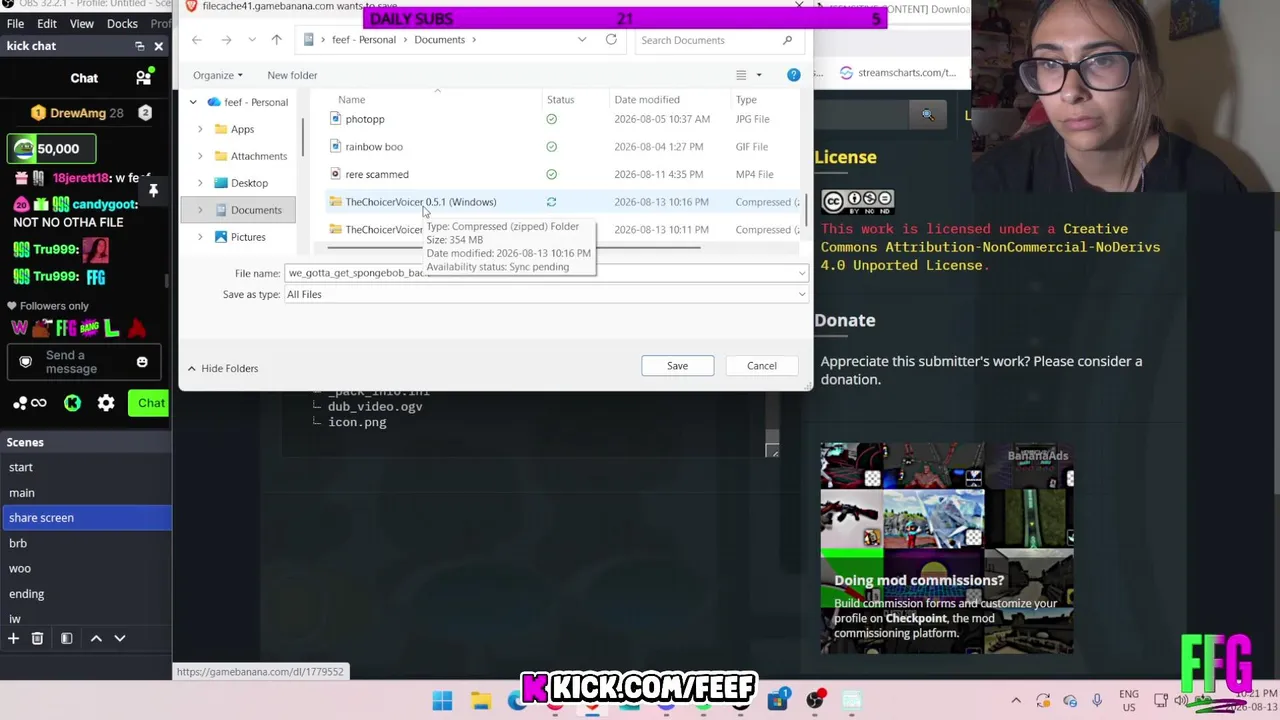The image size is (1280, 720).
Task: Select the rainbow boo GIF file
Action: (x=373, y=147)
